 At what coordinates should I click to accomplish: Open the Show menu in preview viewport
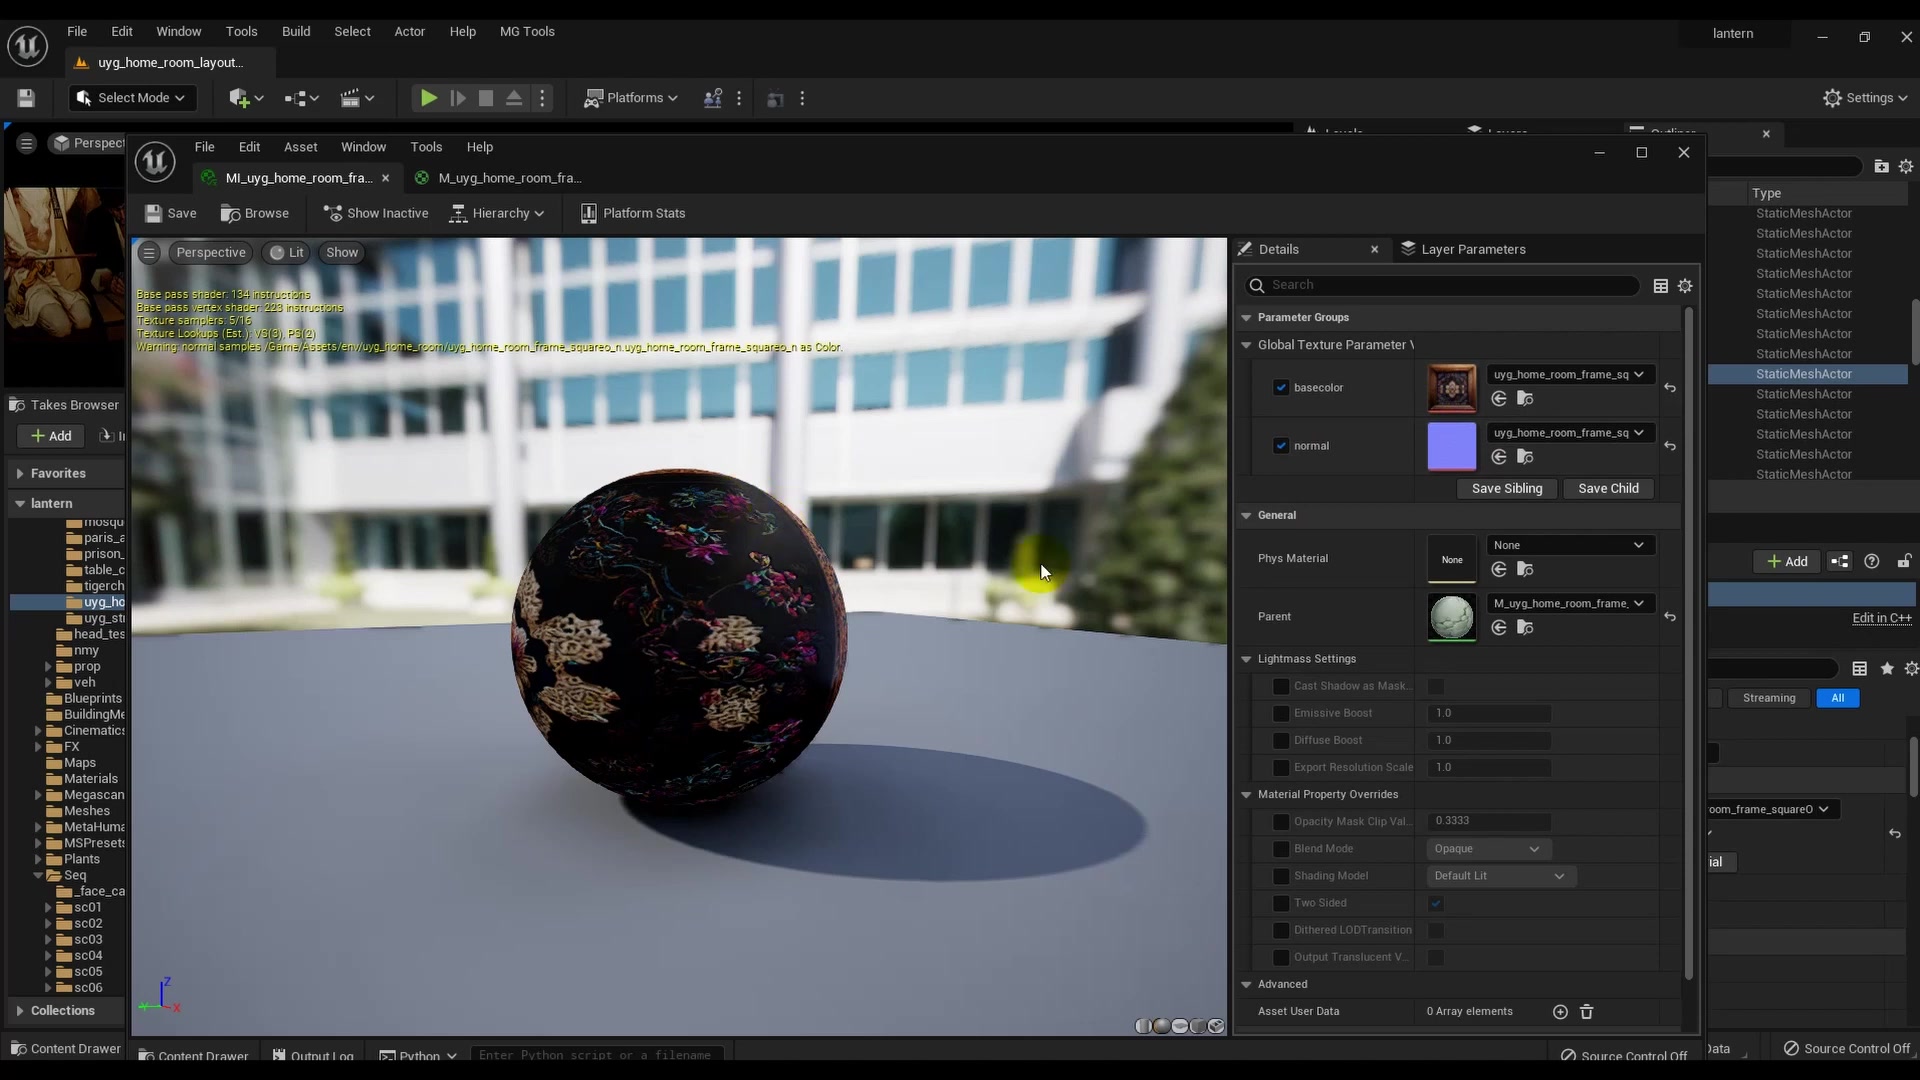pos(342,253)
